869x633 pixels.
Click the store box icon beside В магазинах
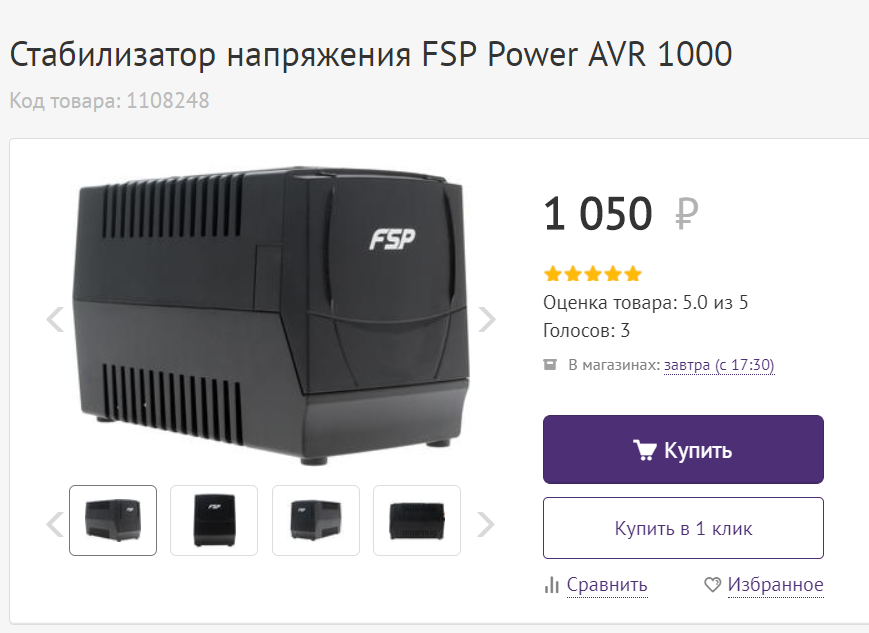(x=550, y=365)
